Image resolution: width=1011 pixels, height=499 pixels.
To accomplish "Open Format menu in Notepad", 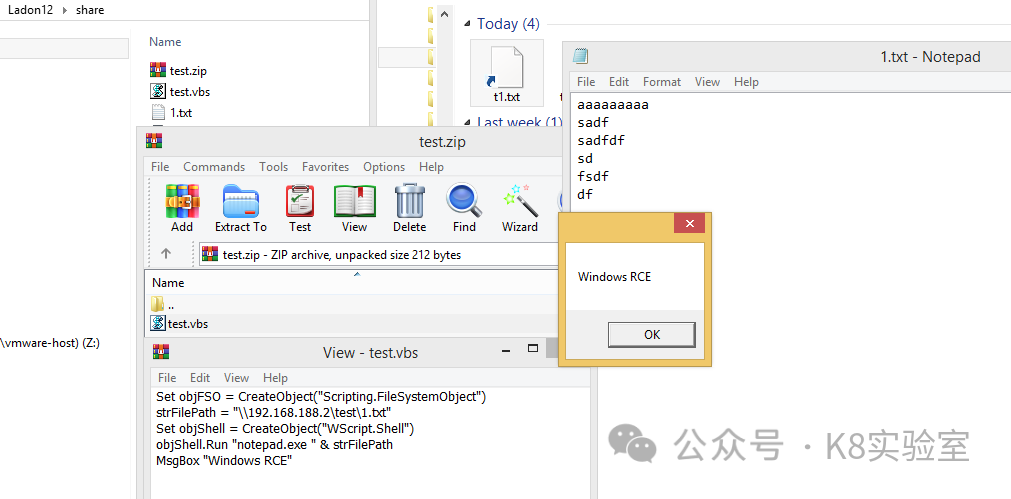I will [662, 82].
